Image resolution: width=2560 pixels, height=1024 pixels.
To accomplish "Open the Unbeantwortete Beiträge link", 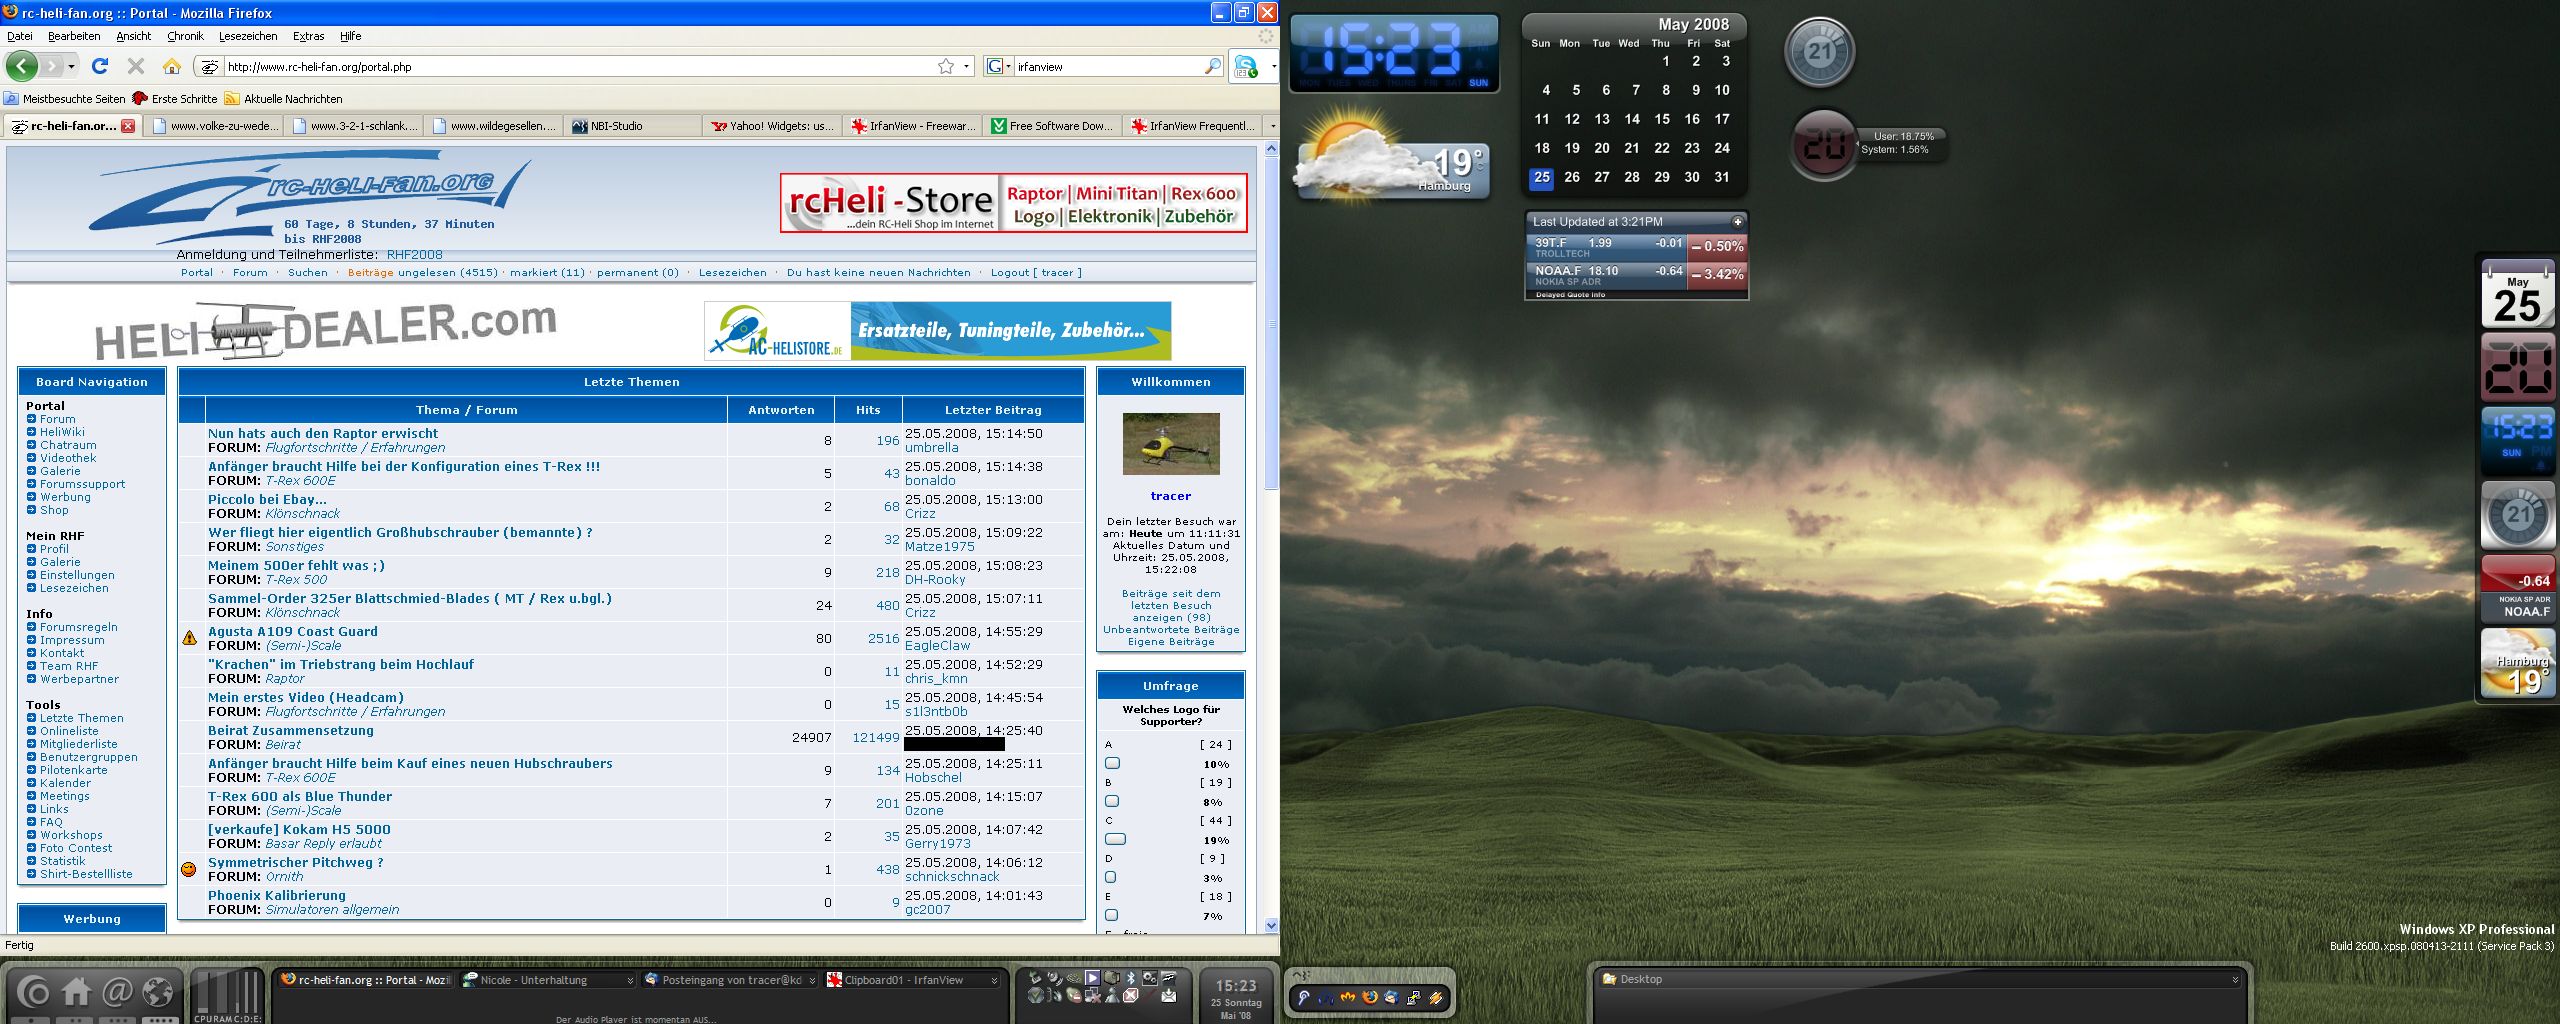I will (x=1171, y=630).
